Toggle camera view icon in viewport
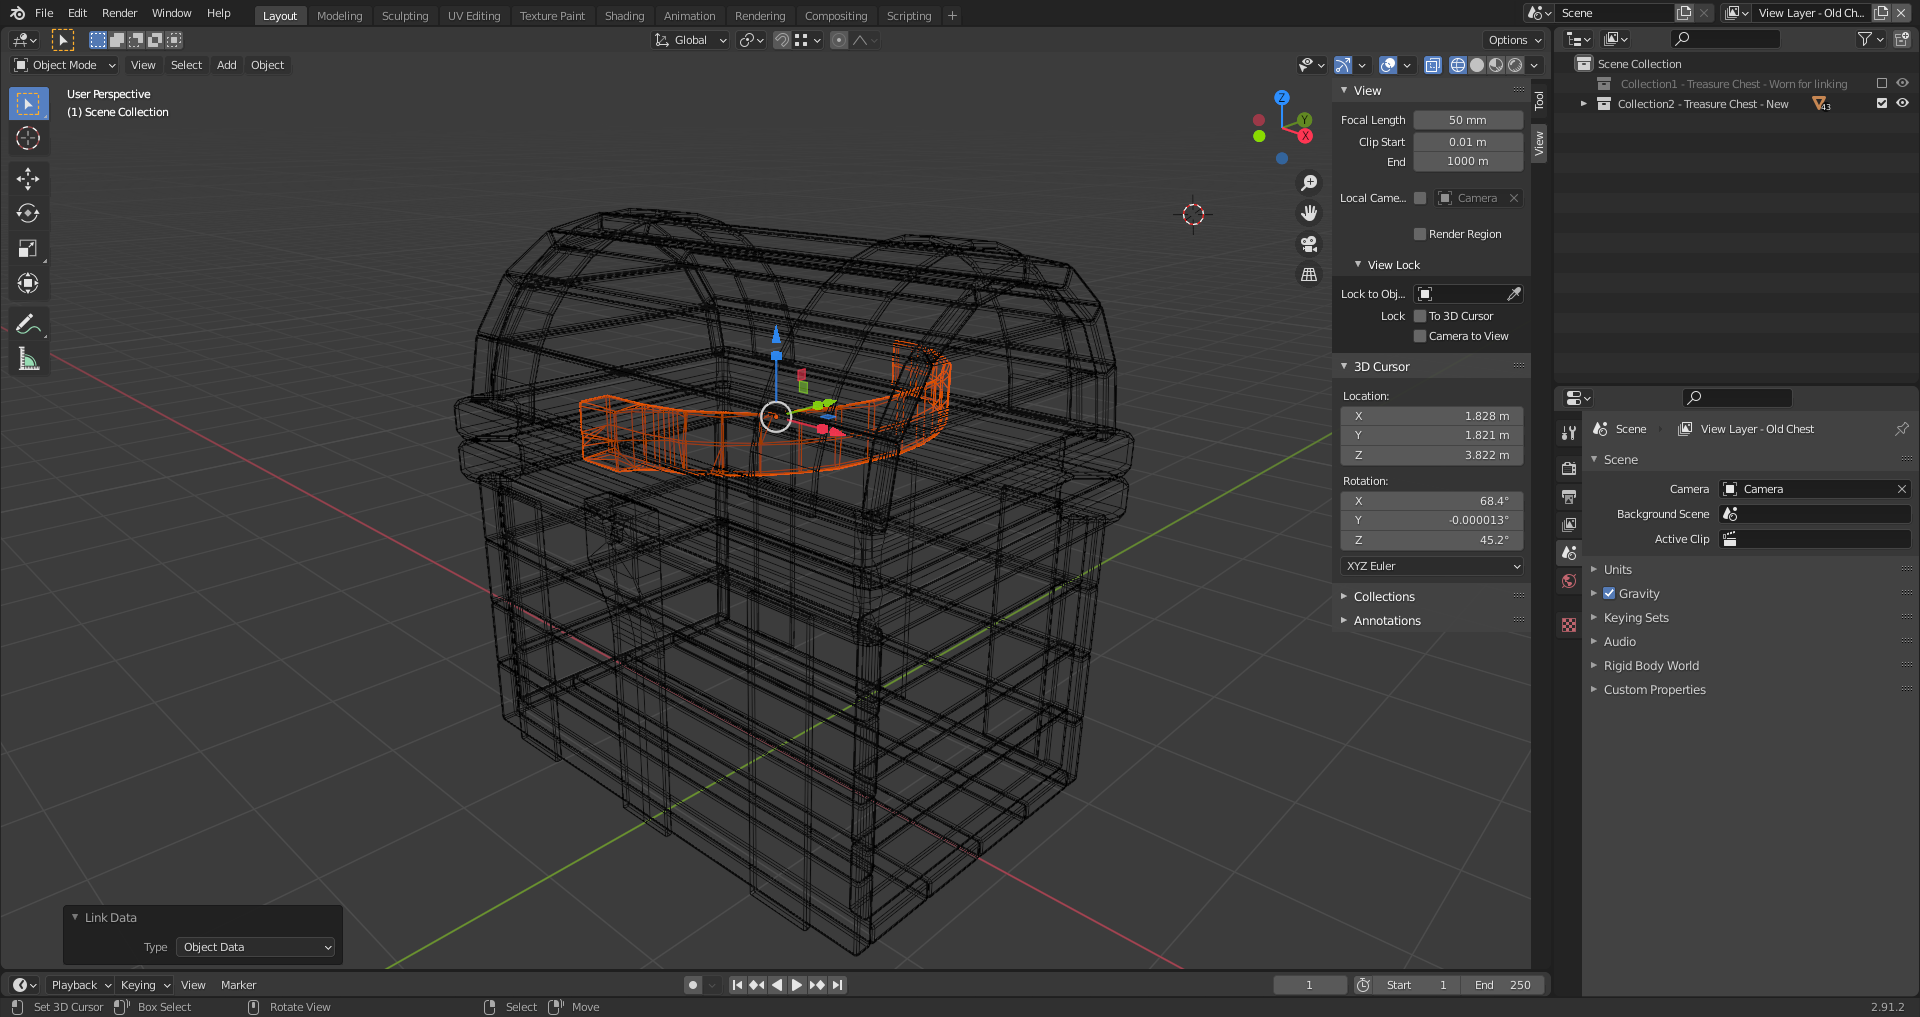Image resolution: width=1920 pixels, height=1017 pixels. [x=1308, y=244]
